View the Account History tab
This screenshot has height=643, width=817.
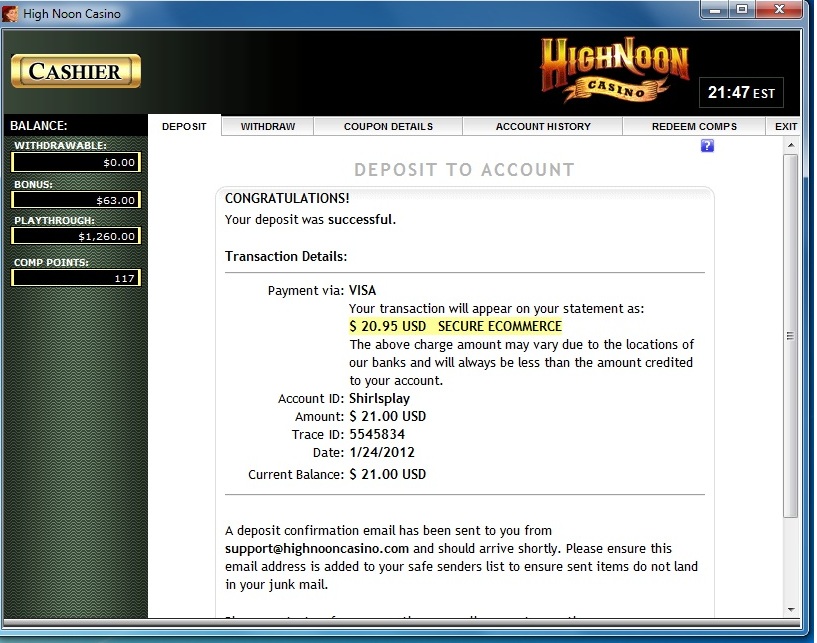pos(543,127)
